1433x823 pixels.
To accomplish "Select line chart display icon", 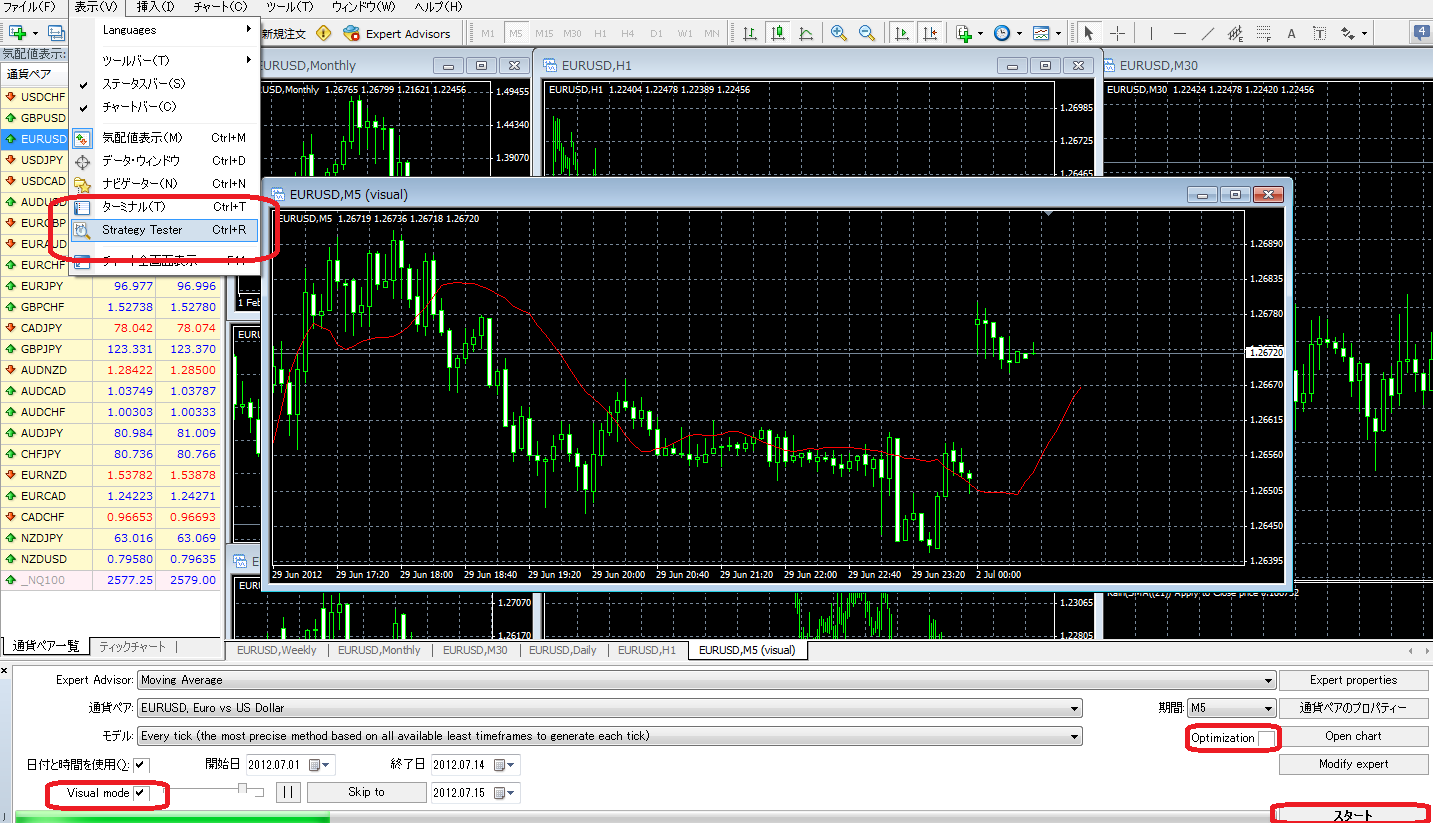I will pyautogui.click(x=806, y=33).
